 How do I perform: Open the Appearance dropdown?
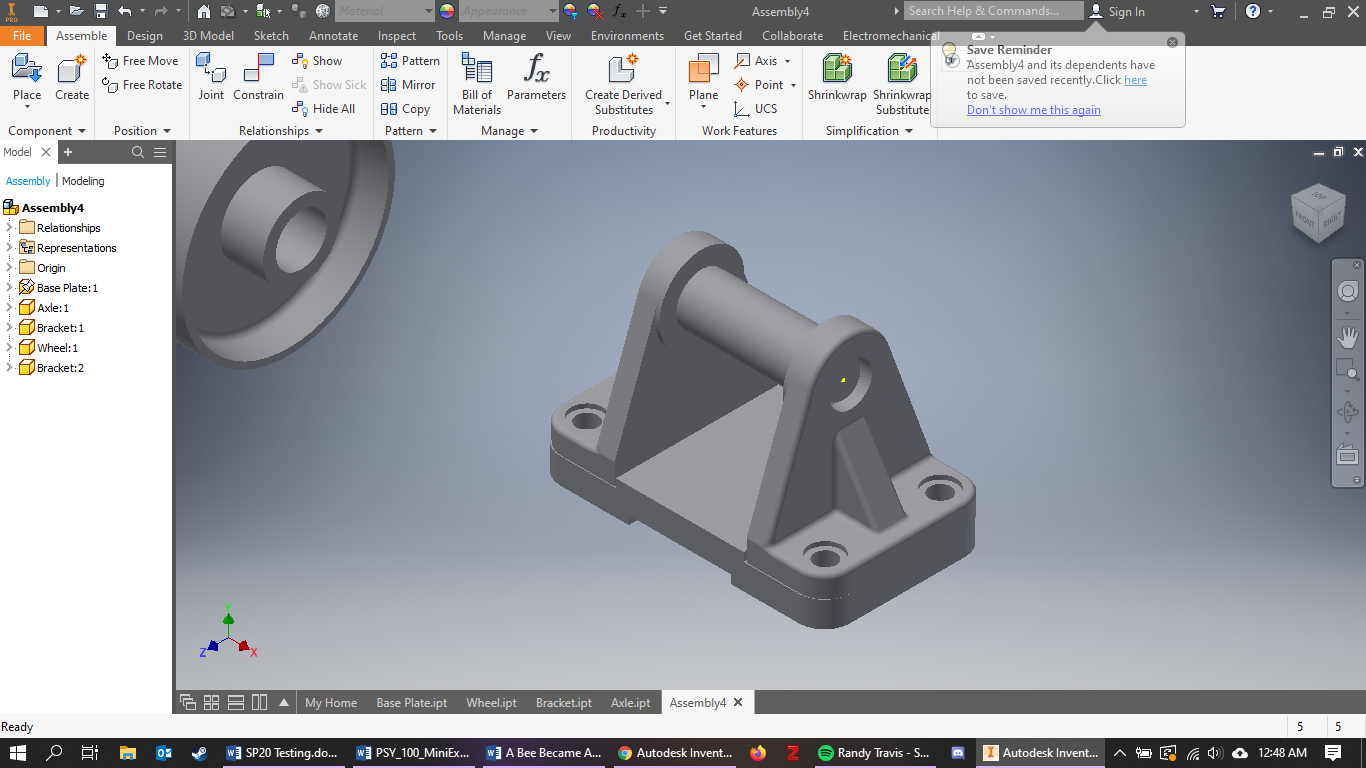pos(553,11)
